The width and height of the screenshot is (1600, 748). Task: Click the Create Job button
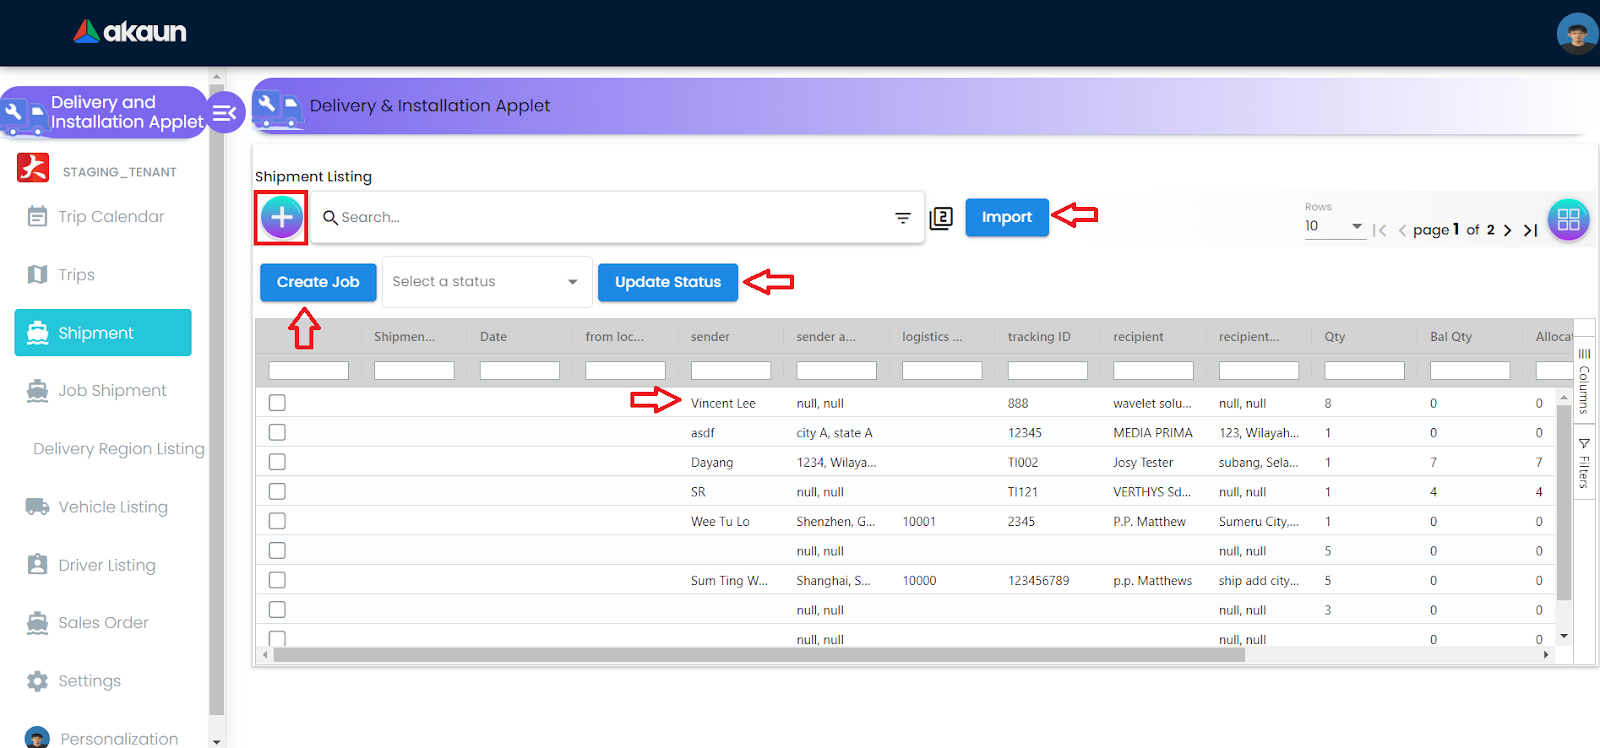point(318,282)
